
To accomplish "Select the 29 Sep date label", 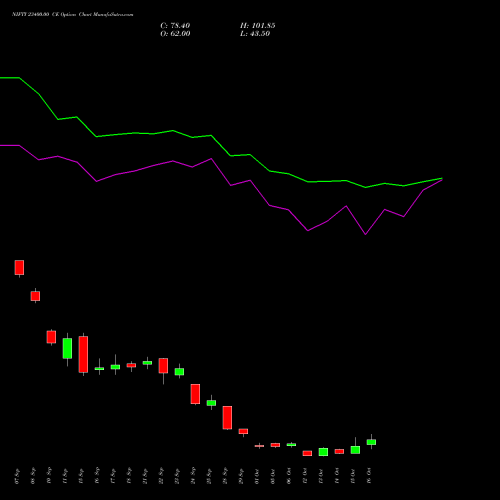I will (x=241, y=476).
